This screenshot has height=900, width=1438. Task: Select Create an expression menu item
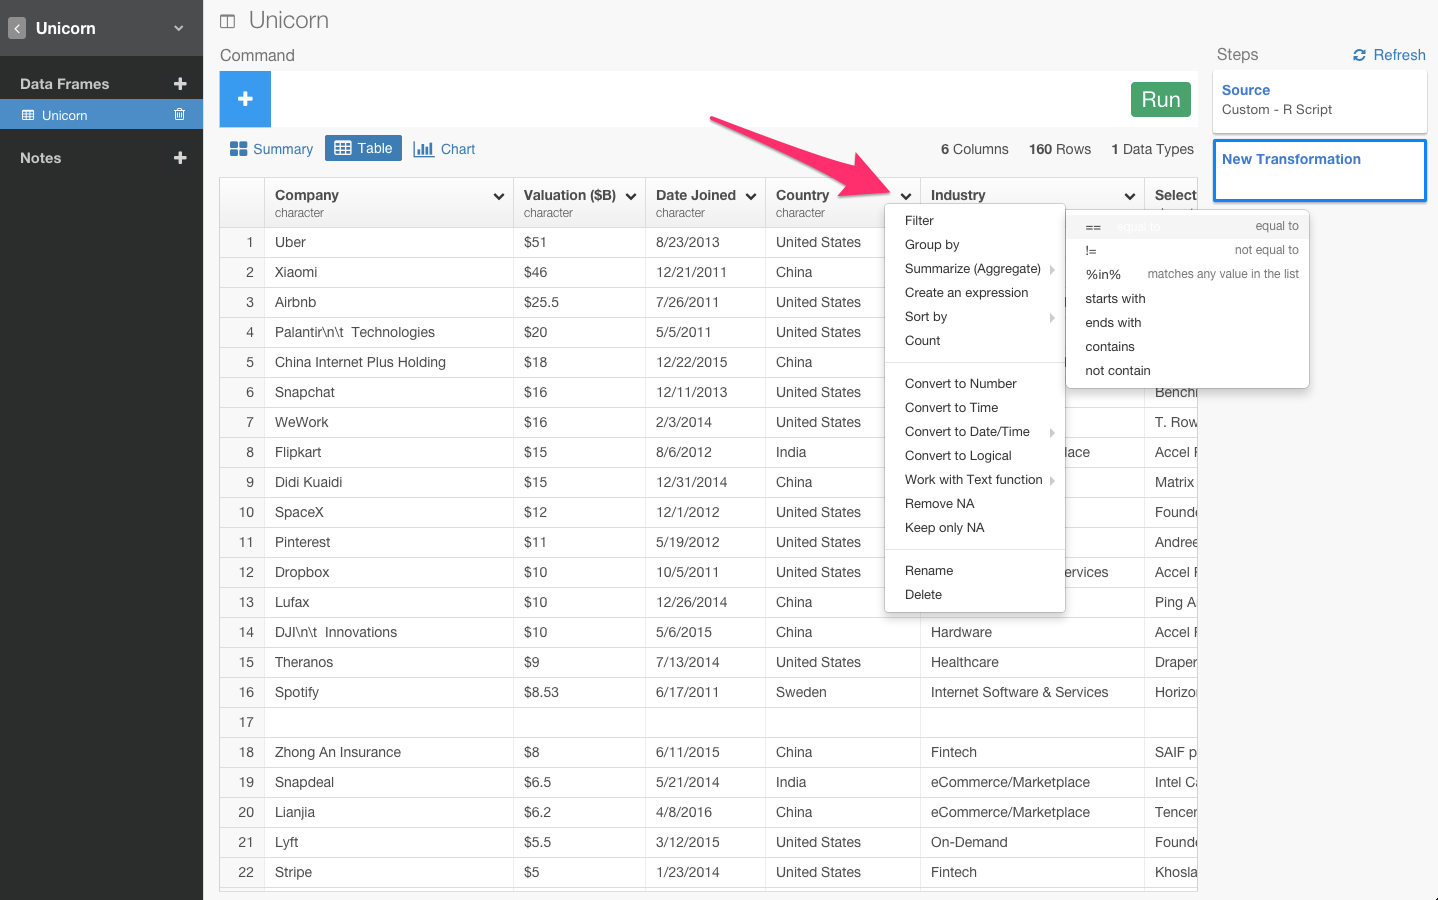point(975,293)
